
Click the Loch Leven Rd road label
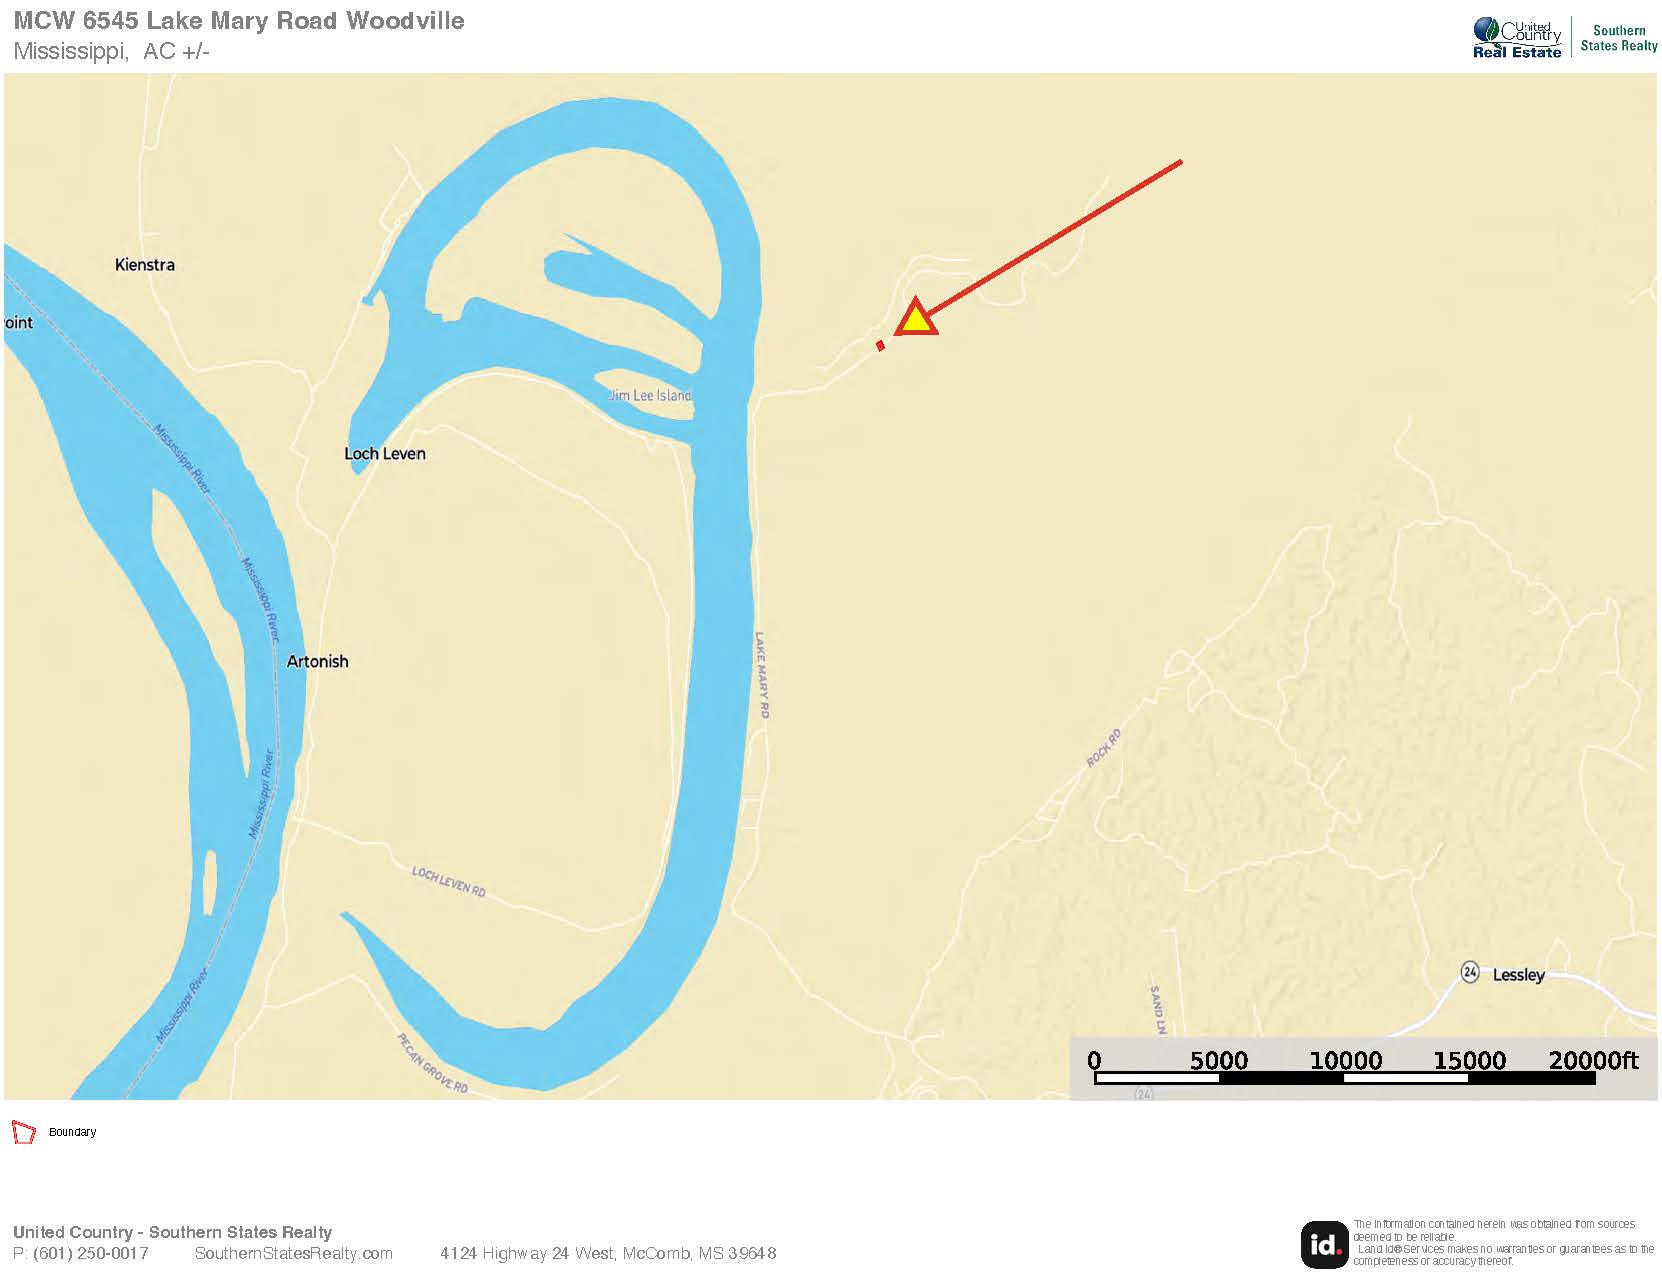coord(449,881)
